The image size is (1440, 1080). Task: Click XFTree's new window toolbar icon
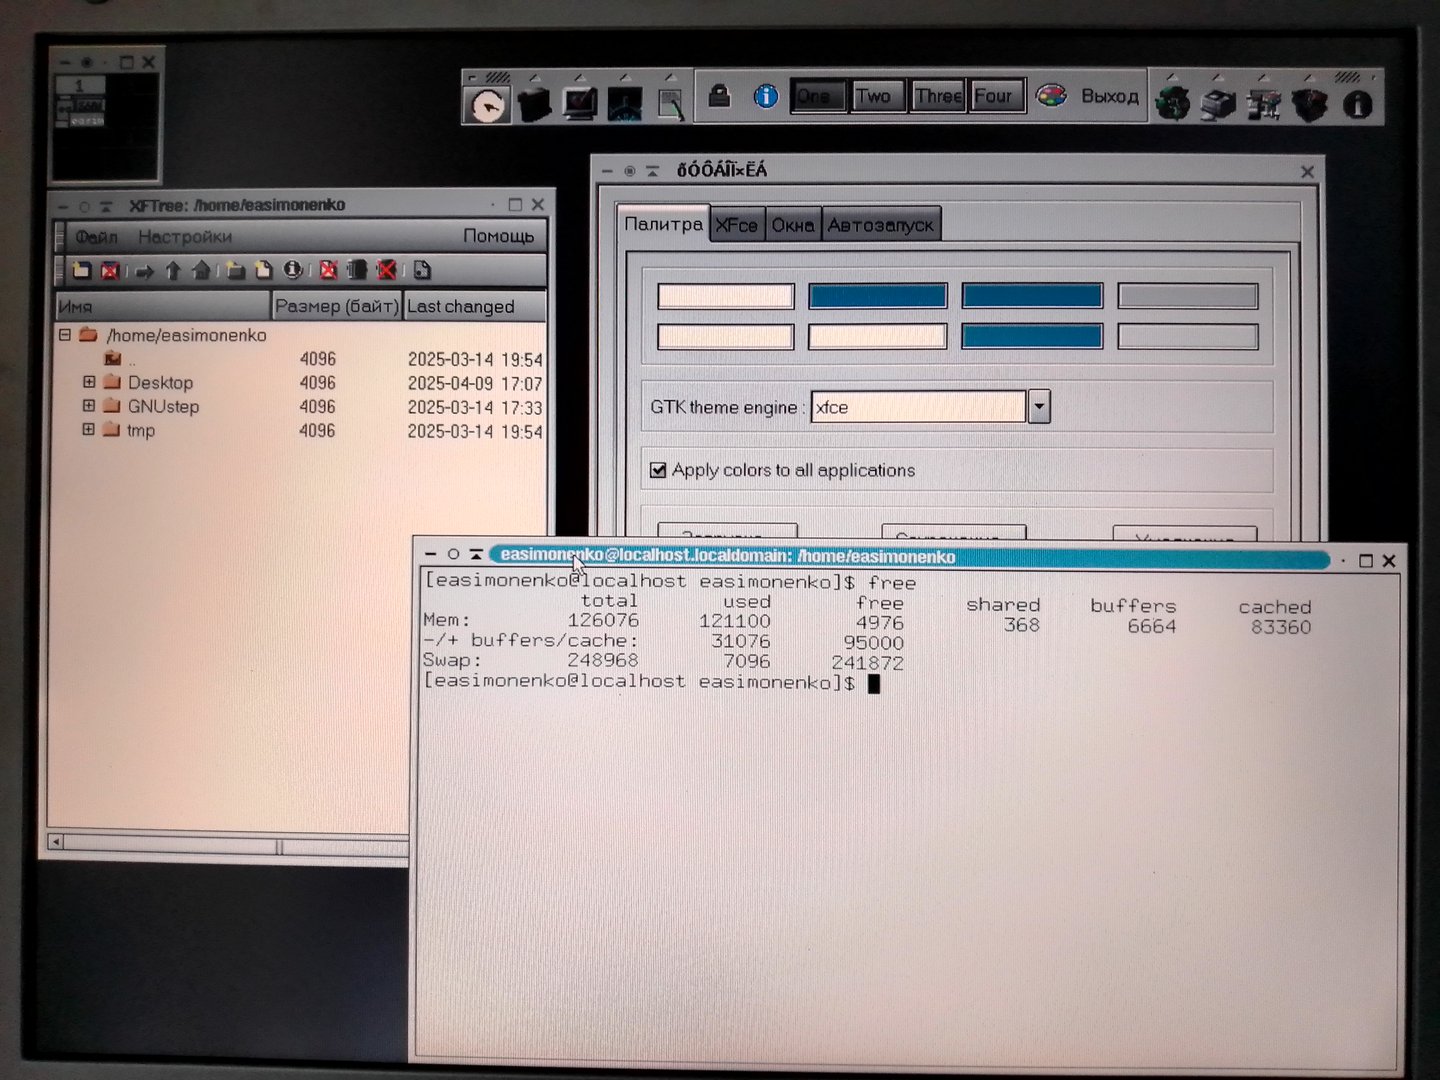[82, 270]
